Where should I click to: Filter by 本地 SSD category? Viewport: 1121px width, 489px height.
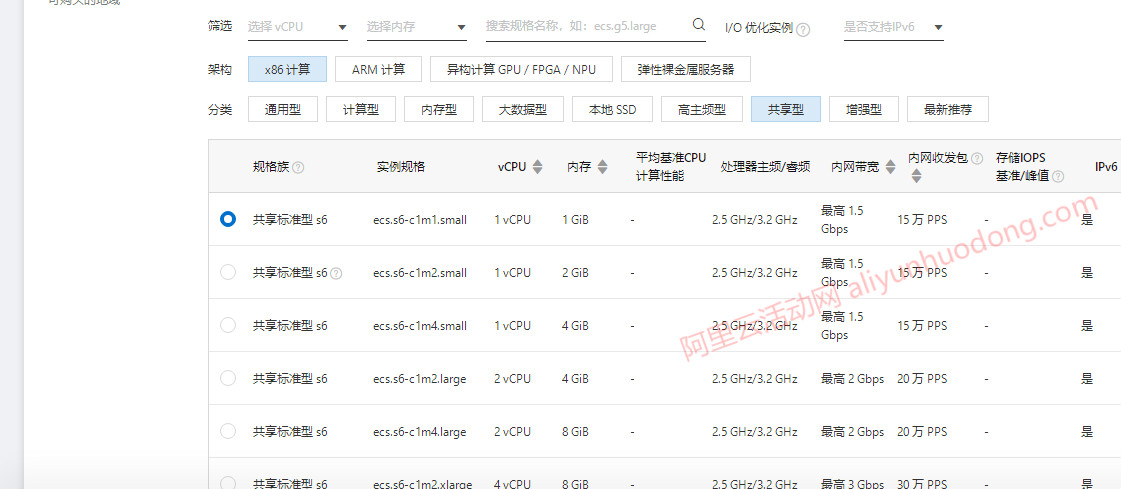(612, 109)
